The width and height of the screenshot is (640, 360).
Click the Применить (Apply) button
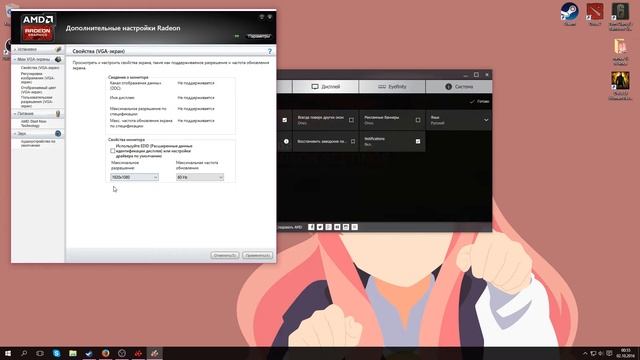[257, 255]
